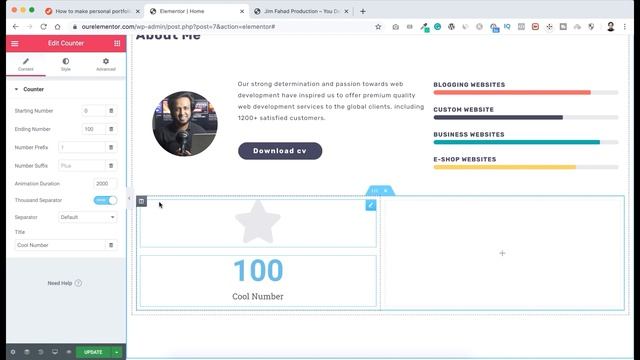The width and height of the screenshot is (640, 360).
Task: Switch to the Content tab
Action: tap(26, 64)
